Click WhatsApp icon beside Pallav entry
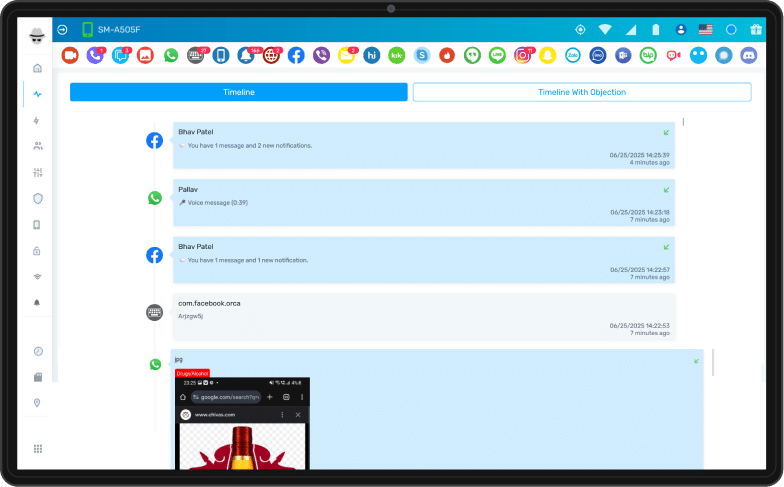This screenshot has height=487, width=784. (154, 198)
